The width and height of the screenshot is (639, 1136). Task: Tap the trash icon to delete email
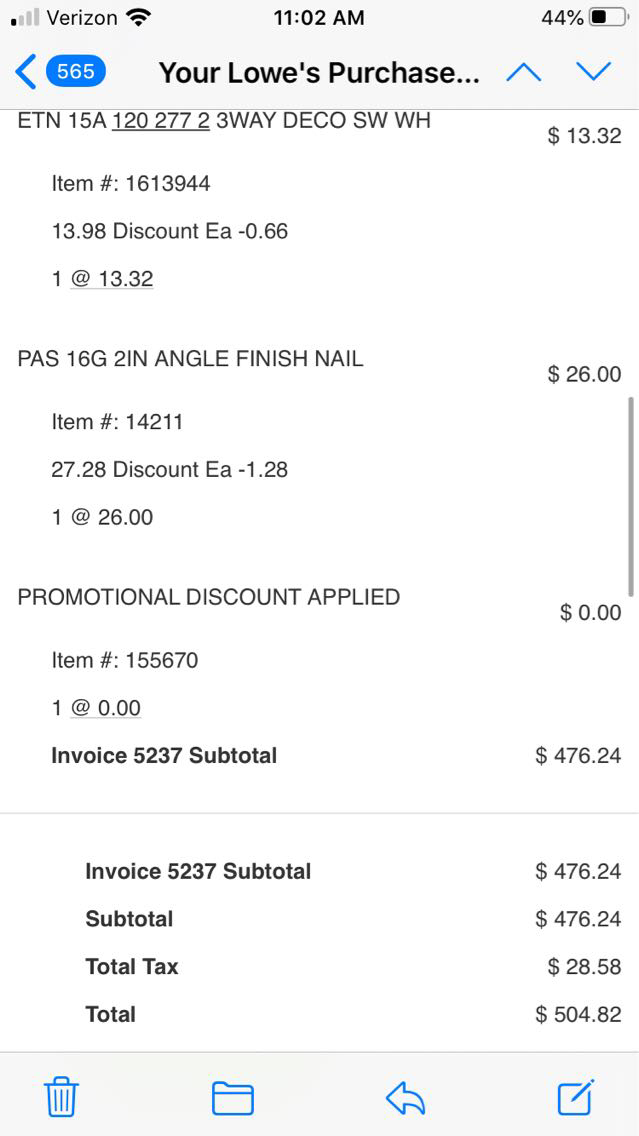click(61, 1098)
